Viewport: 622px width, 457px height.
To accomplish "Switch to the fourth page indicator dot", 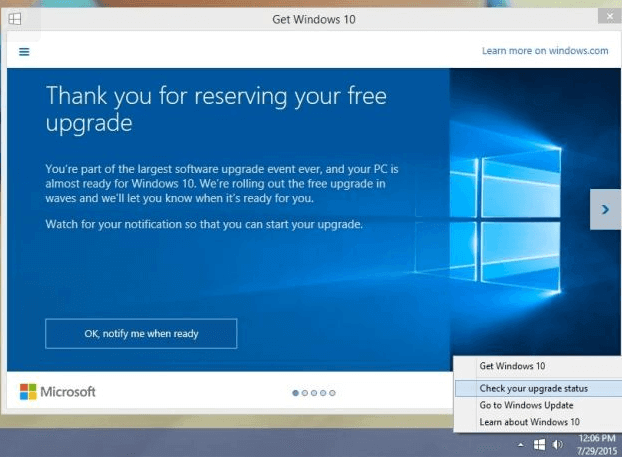I will (323, 393).
